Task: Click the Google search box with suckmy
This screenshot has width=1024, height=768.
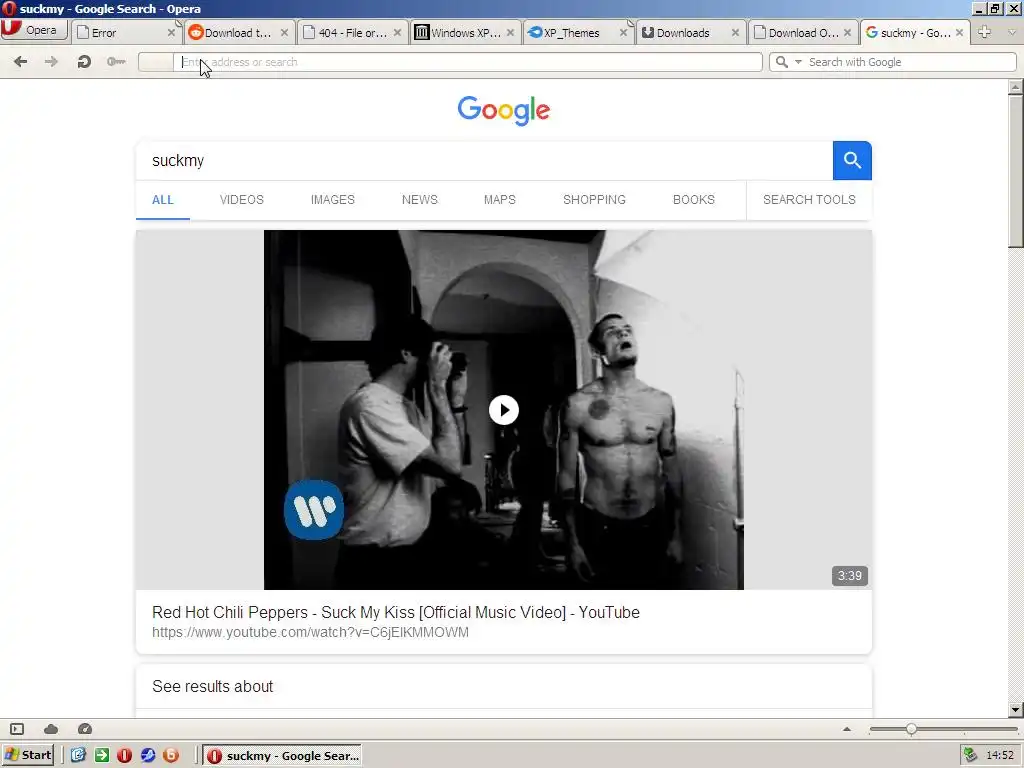Action: click(x=484, y=161)
